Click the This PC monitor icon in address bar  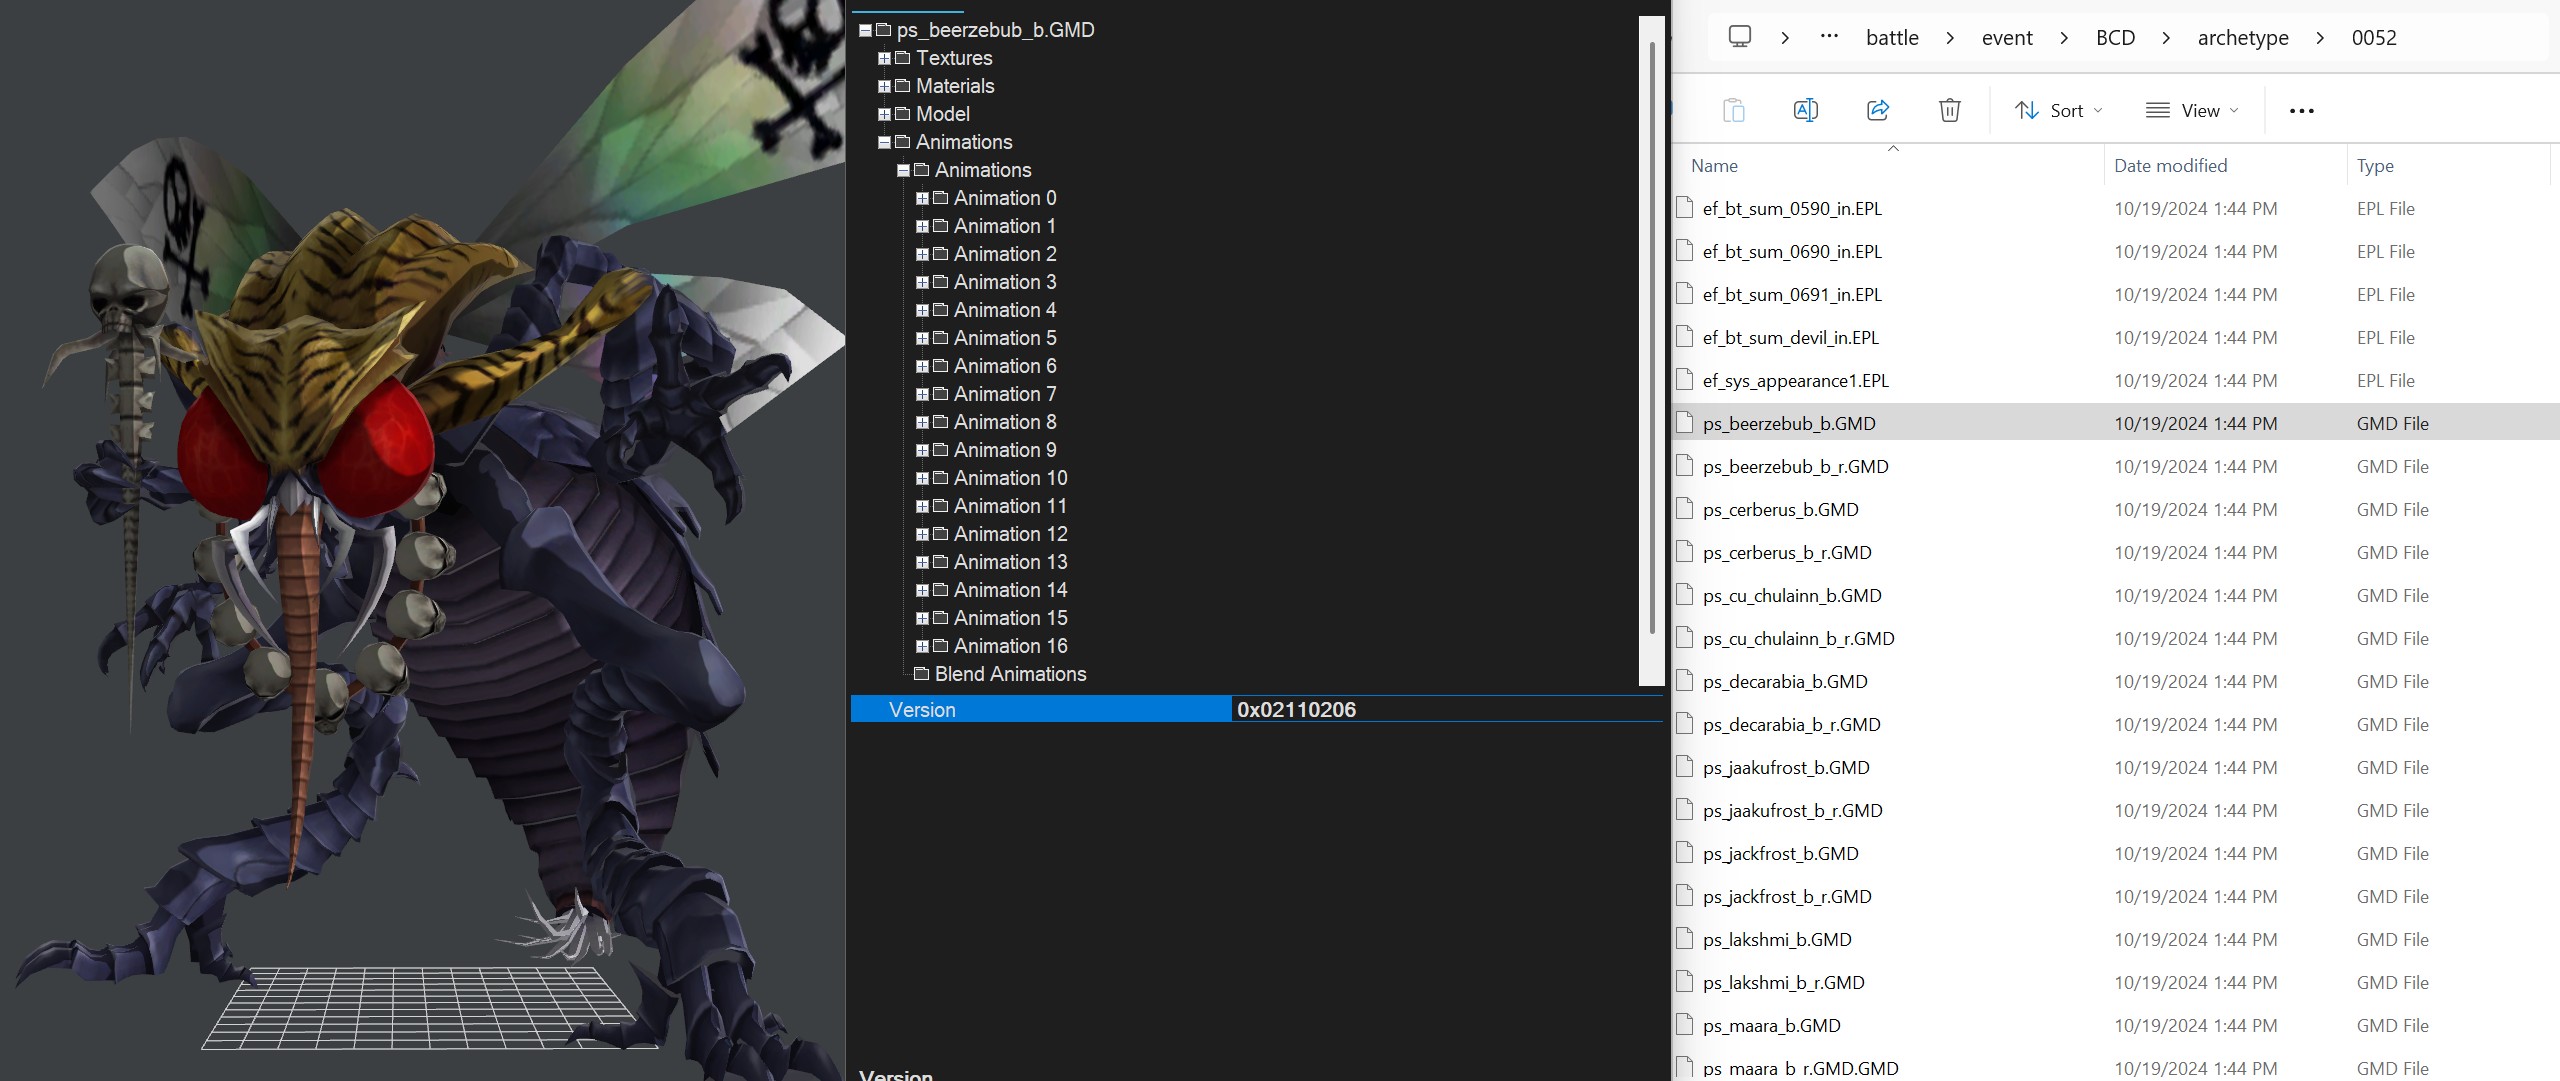click(x=1740, y=37)
